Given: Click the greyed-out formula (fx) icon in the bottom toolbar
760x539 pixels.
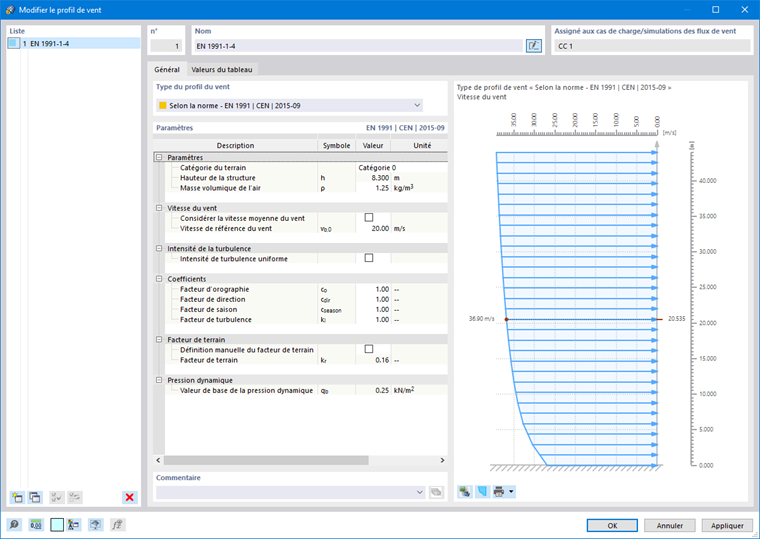Looking at the screenshot, I should (x=117, y=524).
